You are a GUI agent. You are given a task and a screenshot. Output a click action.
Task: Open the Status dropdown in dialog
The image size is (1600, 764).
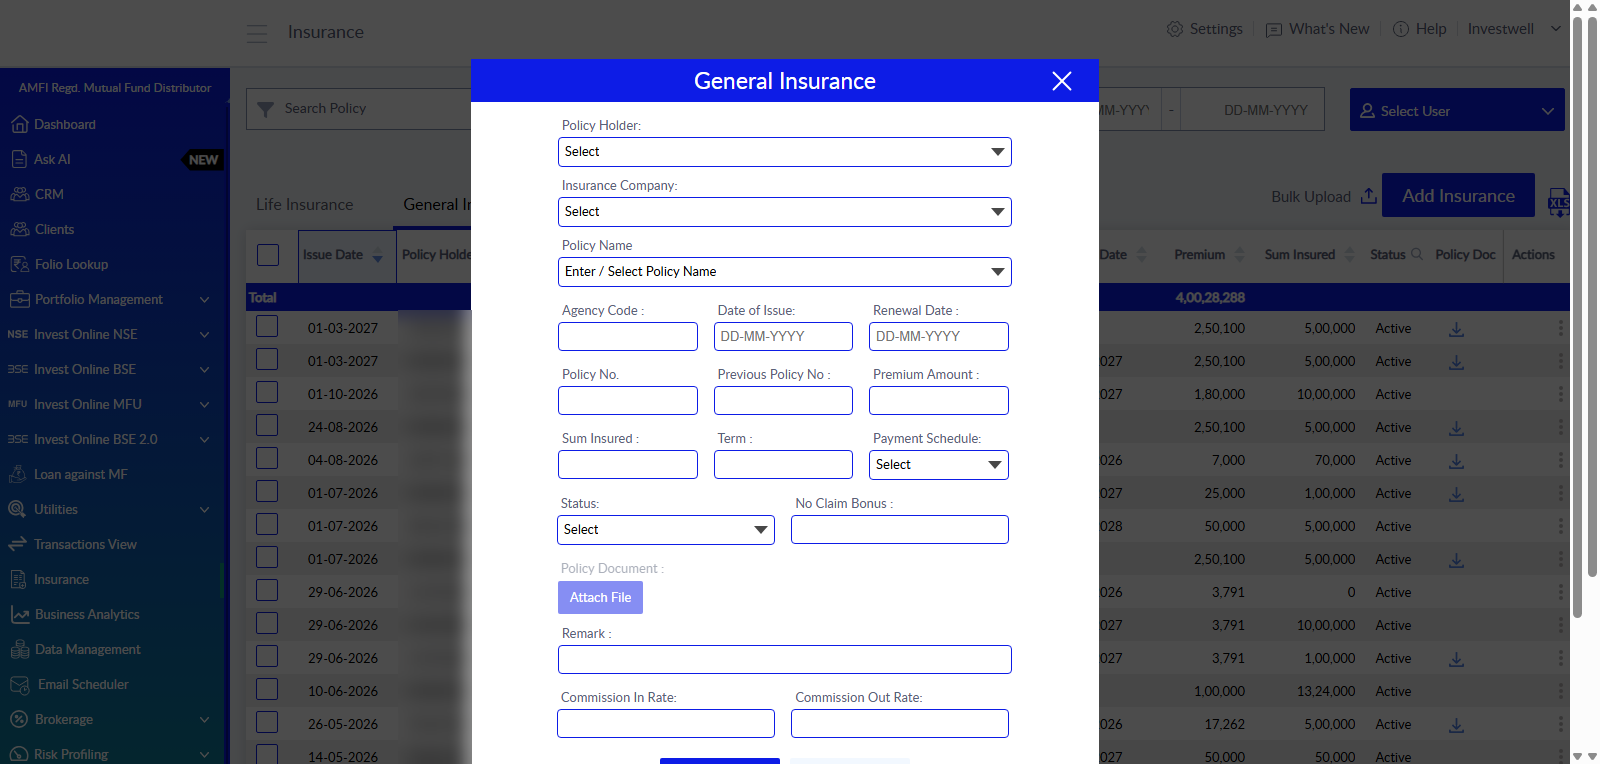(666, 530)
